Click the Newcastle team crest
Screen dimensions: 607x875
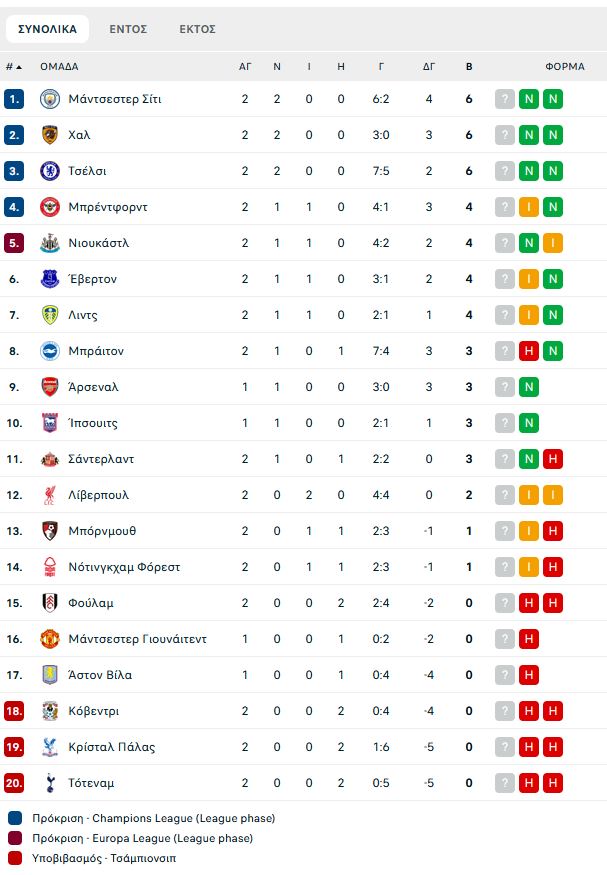(x=50, y=243)
